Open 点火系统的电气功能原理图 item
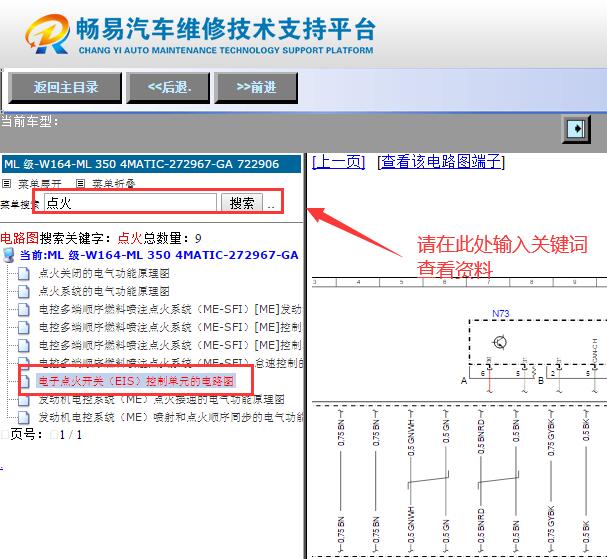 click(x=104, y=291)
